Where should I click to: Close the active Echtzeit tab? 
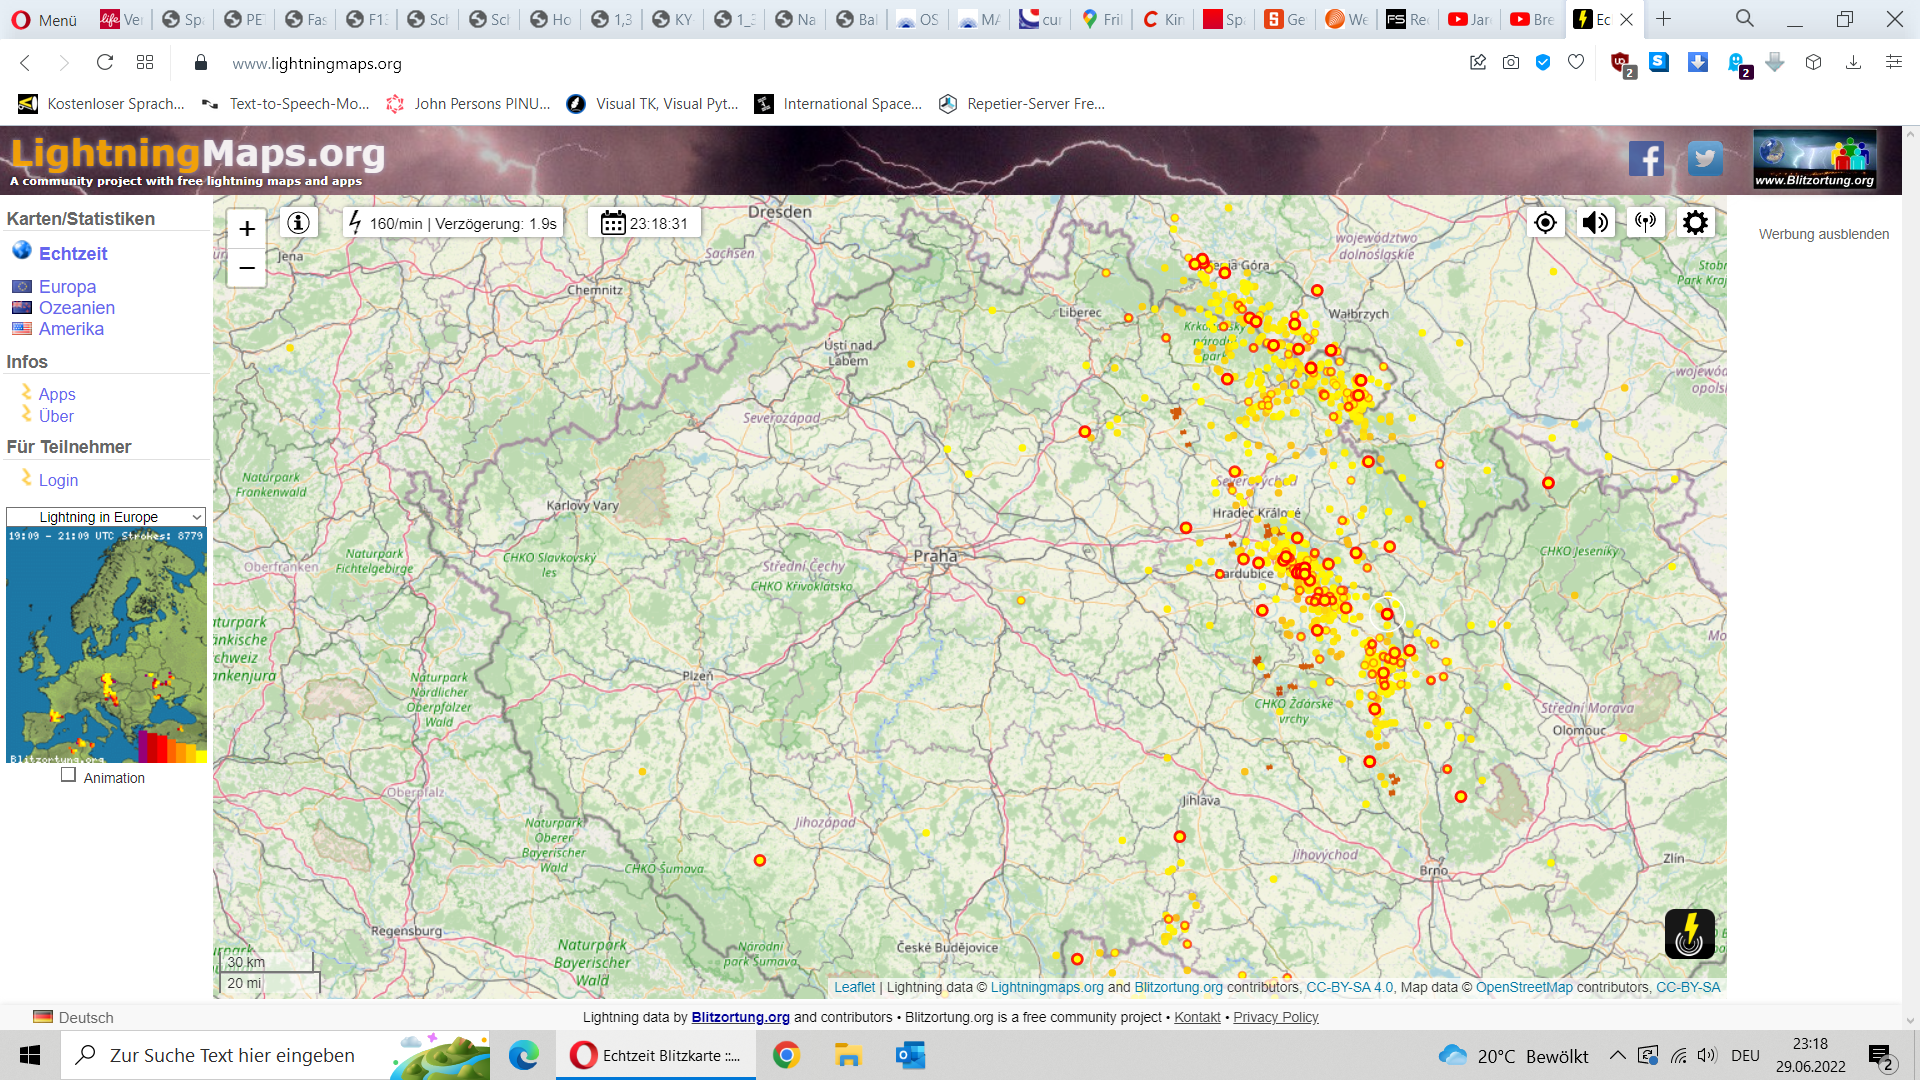(1627, 19)
